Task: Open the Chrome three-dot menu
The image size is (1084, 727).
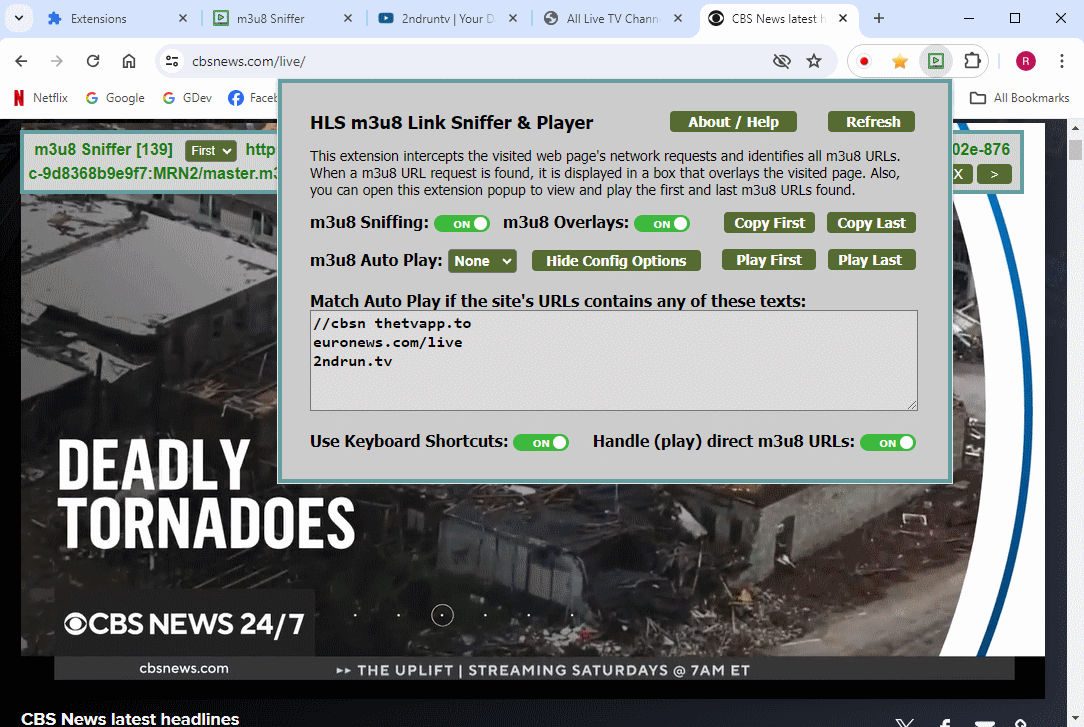Action: pyautogui.click(x=1062, y=61)
